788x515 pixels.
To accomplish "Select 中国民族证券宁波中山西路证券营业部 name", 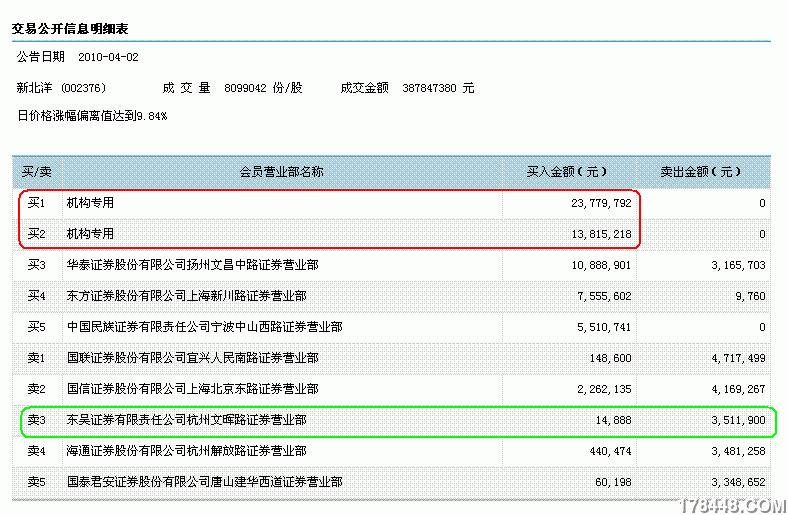I will pyautogui.click(x=205, y=327).
